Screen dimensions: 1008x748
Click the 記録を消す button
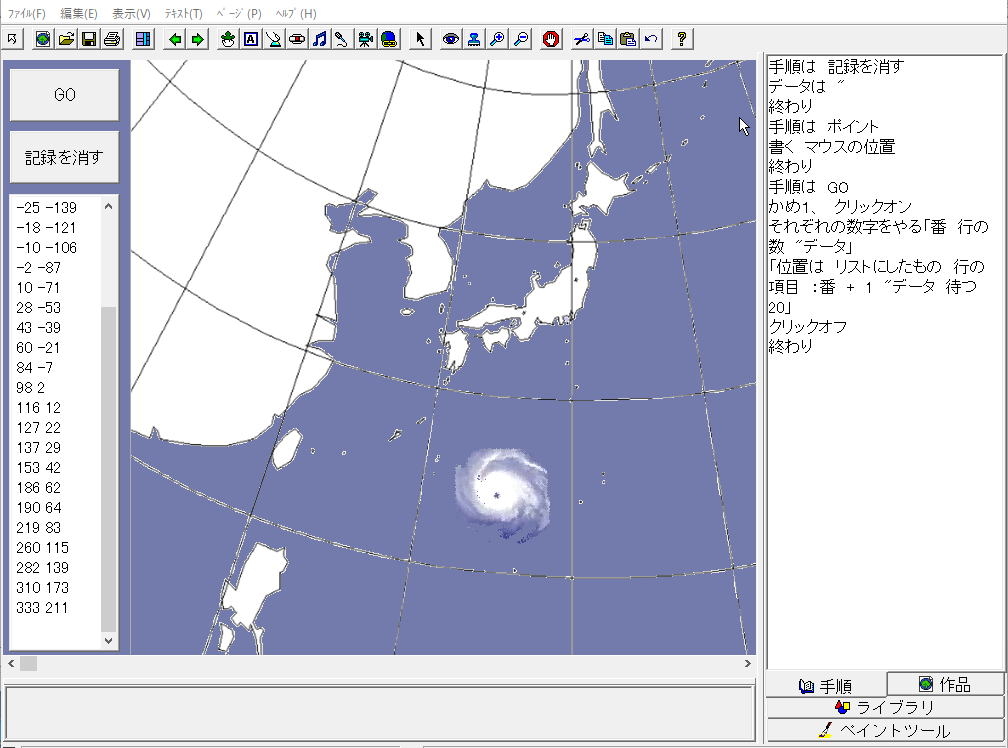pyautogui.click(x=64, y=157)
